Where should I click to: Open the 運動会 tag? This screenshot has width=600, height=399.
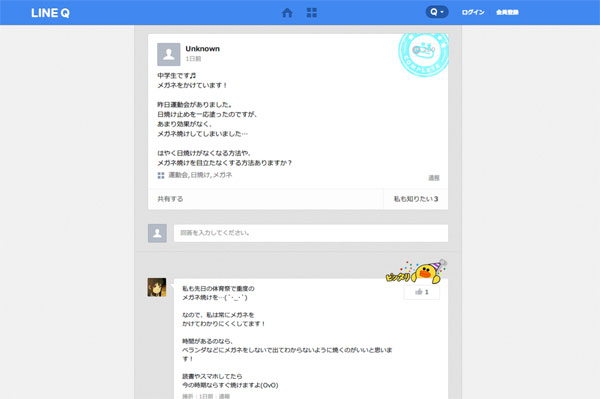tap(178, 175)
